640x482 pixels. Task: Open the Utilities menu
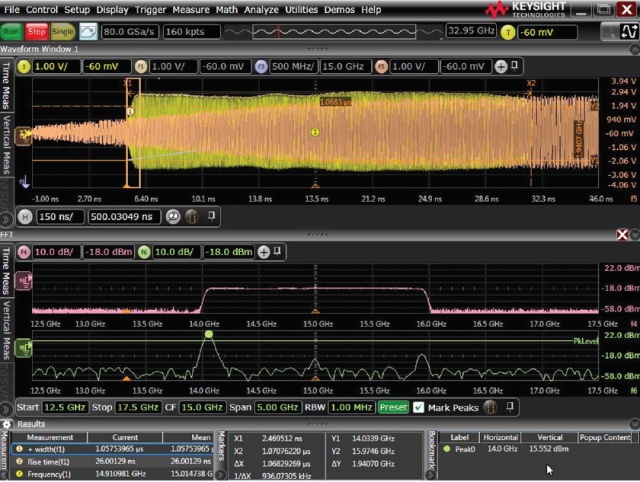coord(301,9)
